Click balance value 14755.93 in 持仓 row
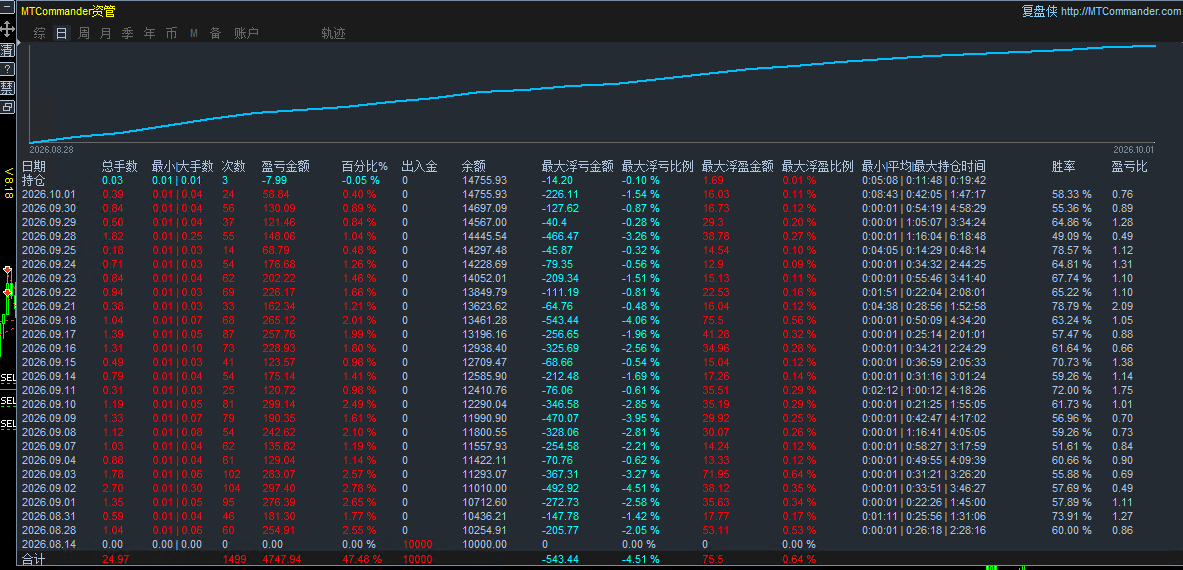This screenshot has width=1183, height=570. pos(484,180)
